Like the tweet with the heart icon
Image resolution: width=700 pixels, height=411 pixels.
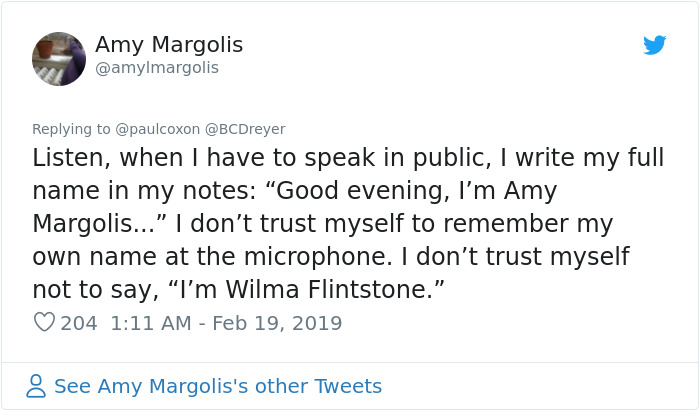point(44,323)
